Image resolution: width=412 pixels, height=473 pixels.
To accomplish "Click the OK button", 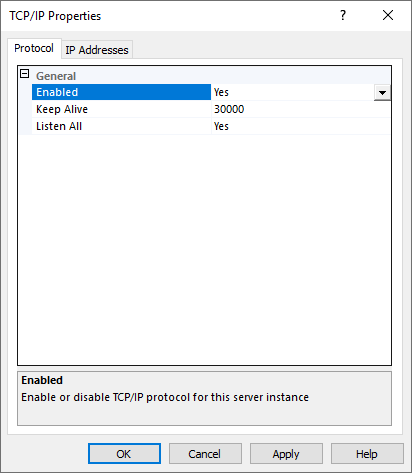I will click(124, 454).
